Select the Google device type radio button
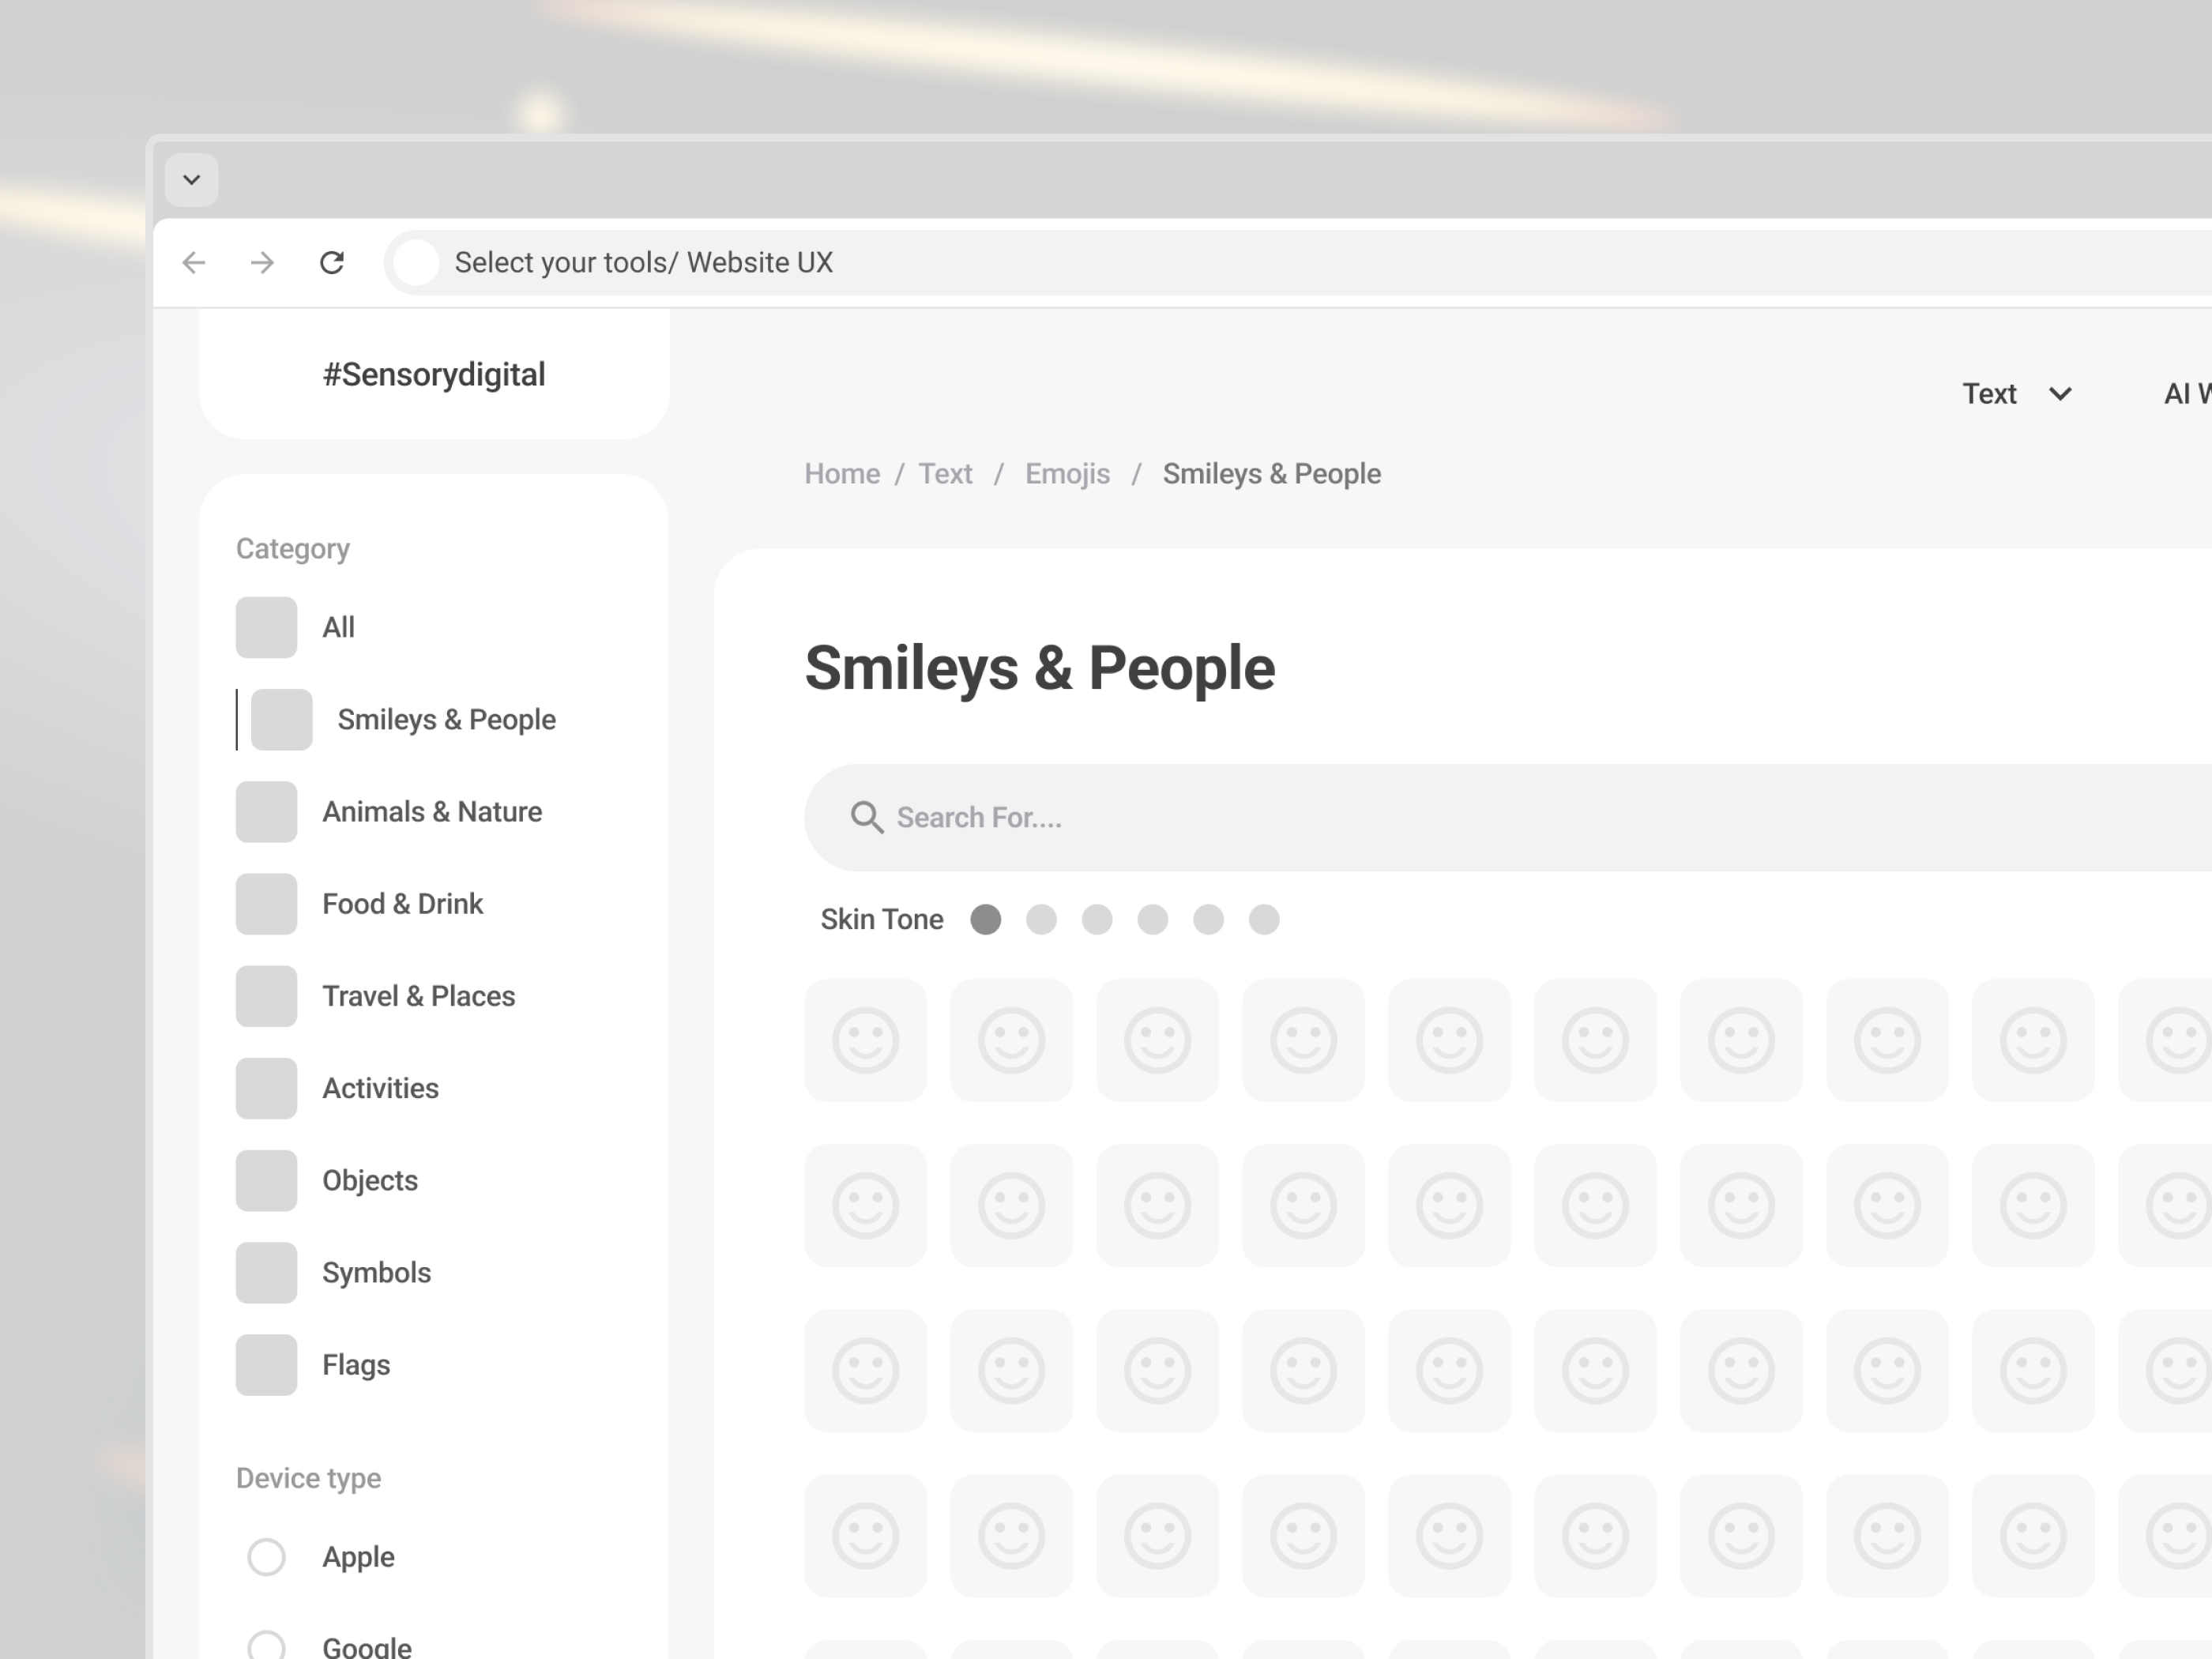 click(x=266, y=1644)
